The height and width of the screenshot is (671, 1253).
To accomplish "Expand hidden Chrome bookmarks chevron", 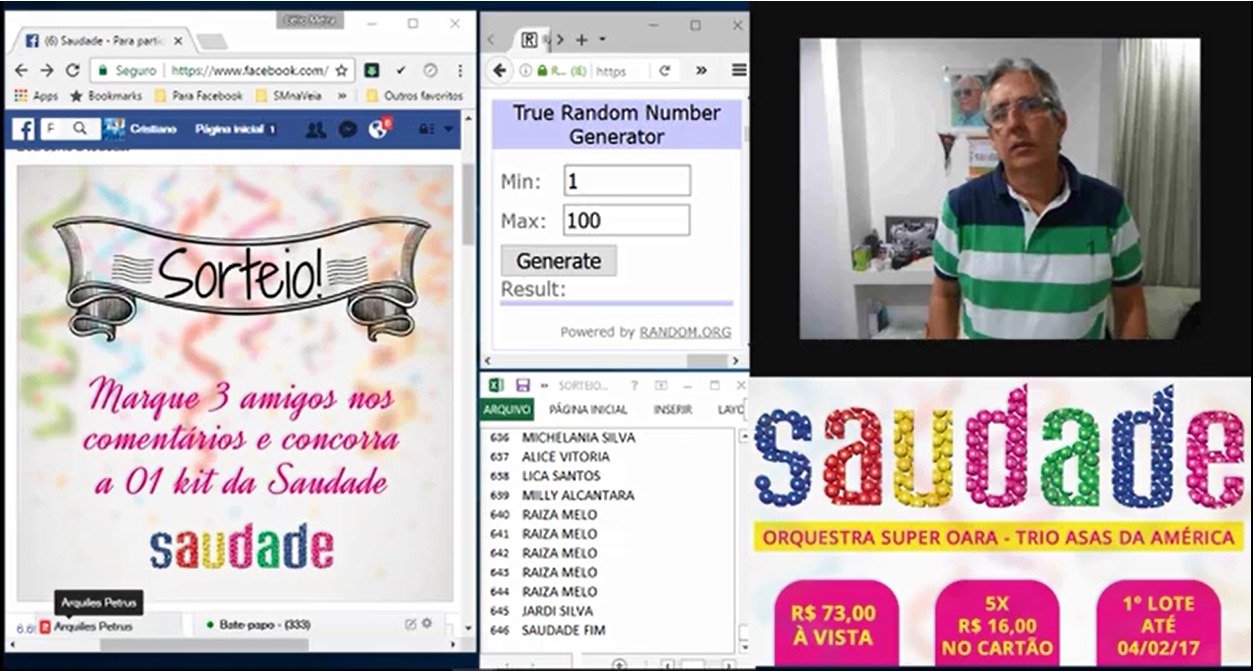I will tap(342, 96).
